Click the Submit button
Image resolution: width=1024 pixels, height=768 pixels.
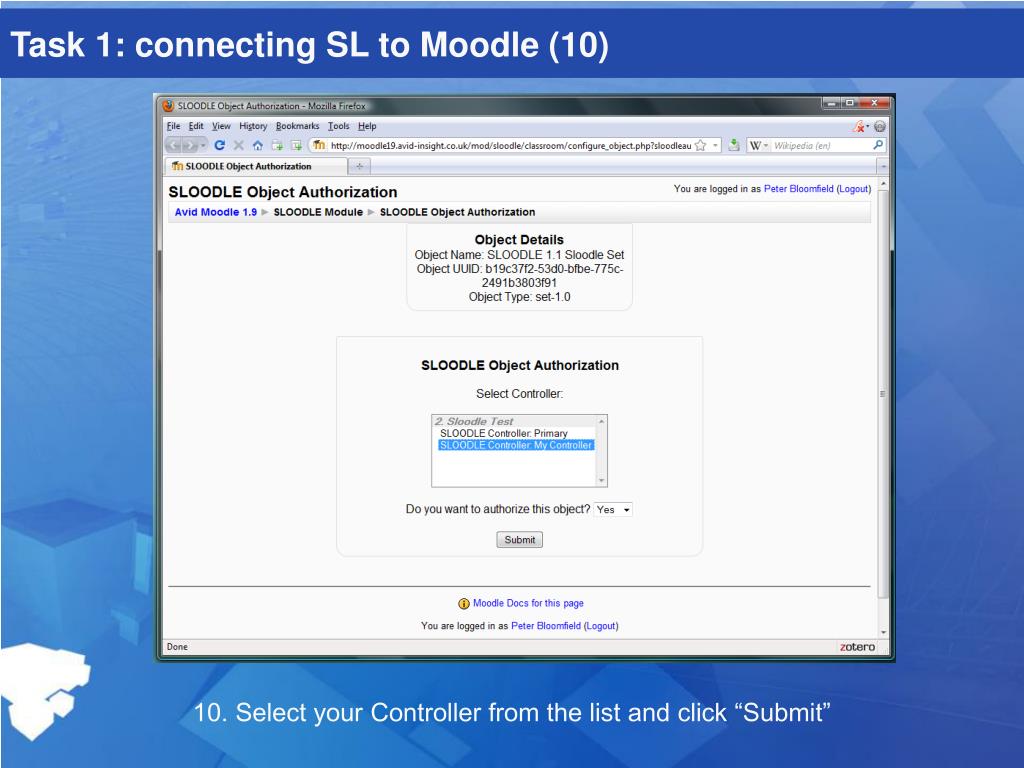click(519, 540)
